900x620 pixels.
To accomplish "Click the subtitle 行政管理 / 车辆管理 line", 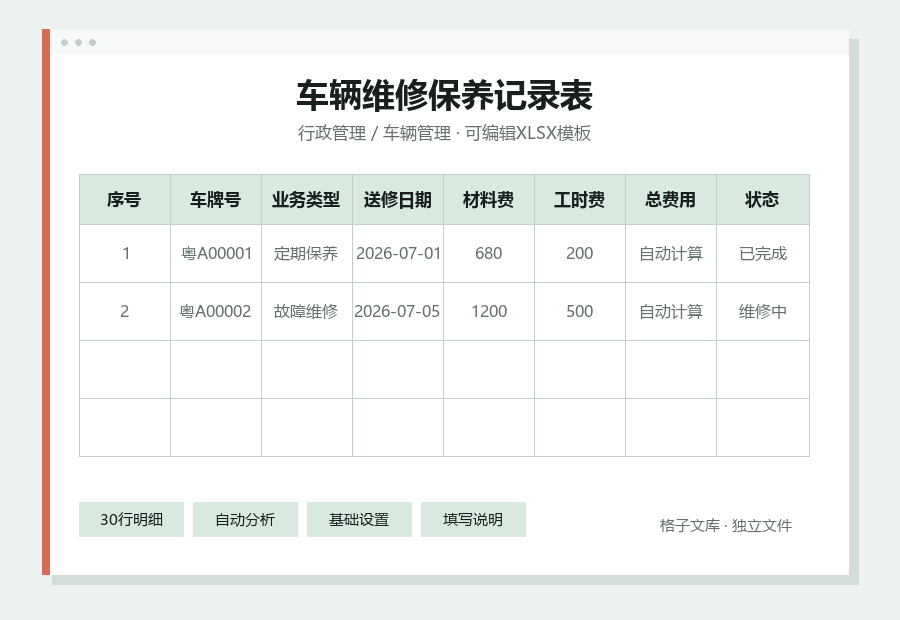I will (x=444, y=133).
